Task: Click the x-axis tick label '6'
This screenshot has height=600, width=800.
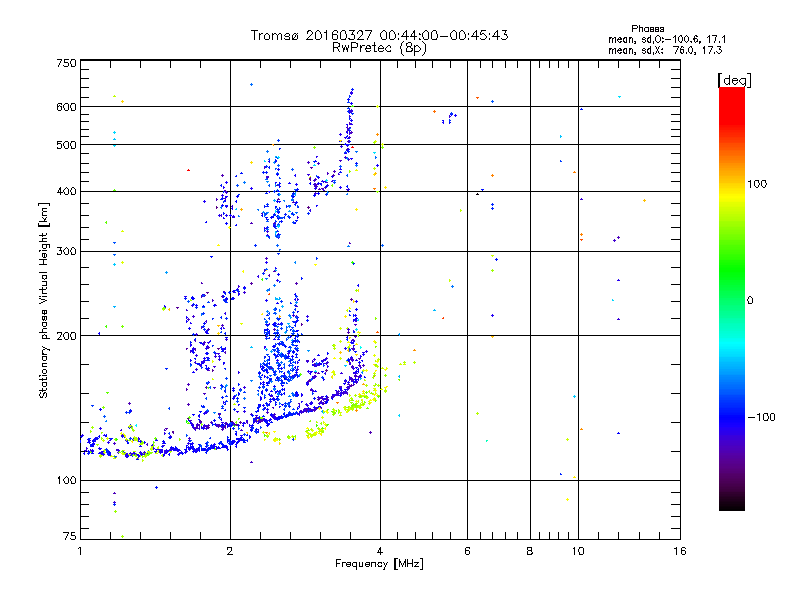Action: [467, 551]
